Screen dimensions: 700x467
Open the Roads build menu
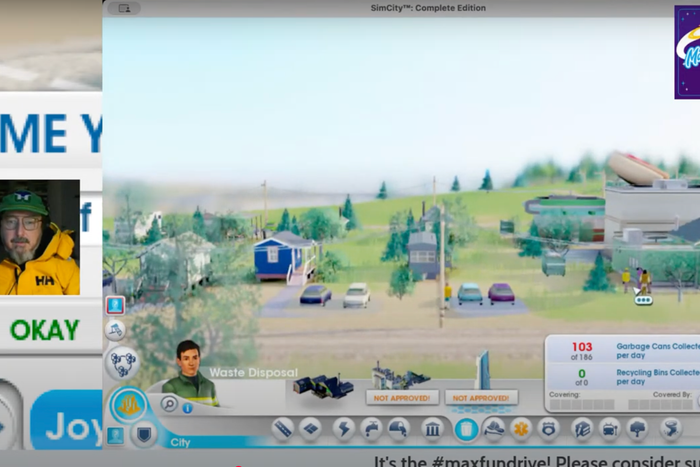[283, 429]
